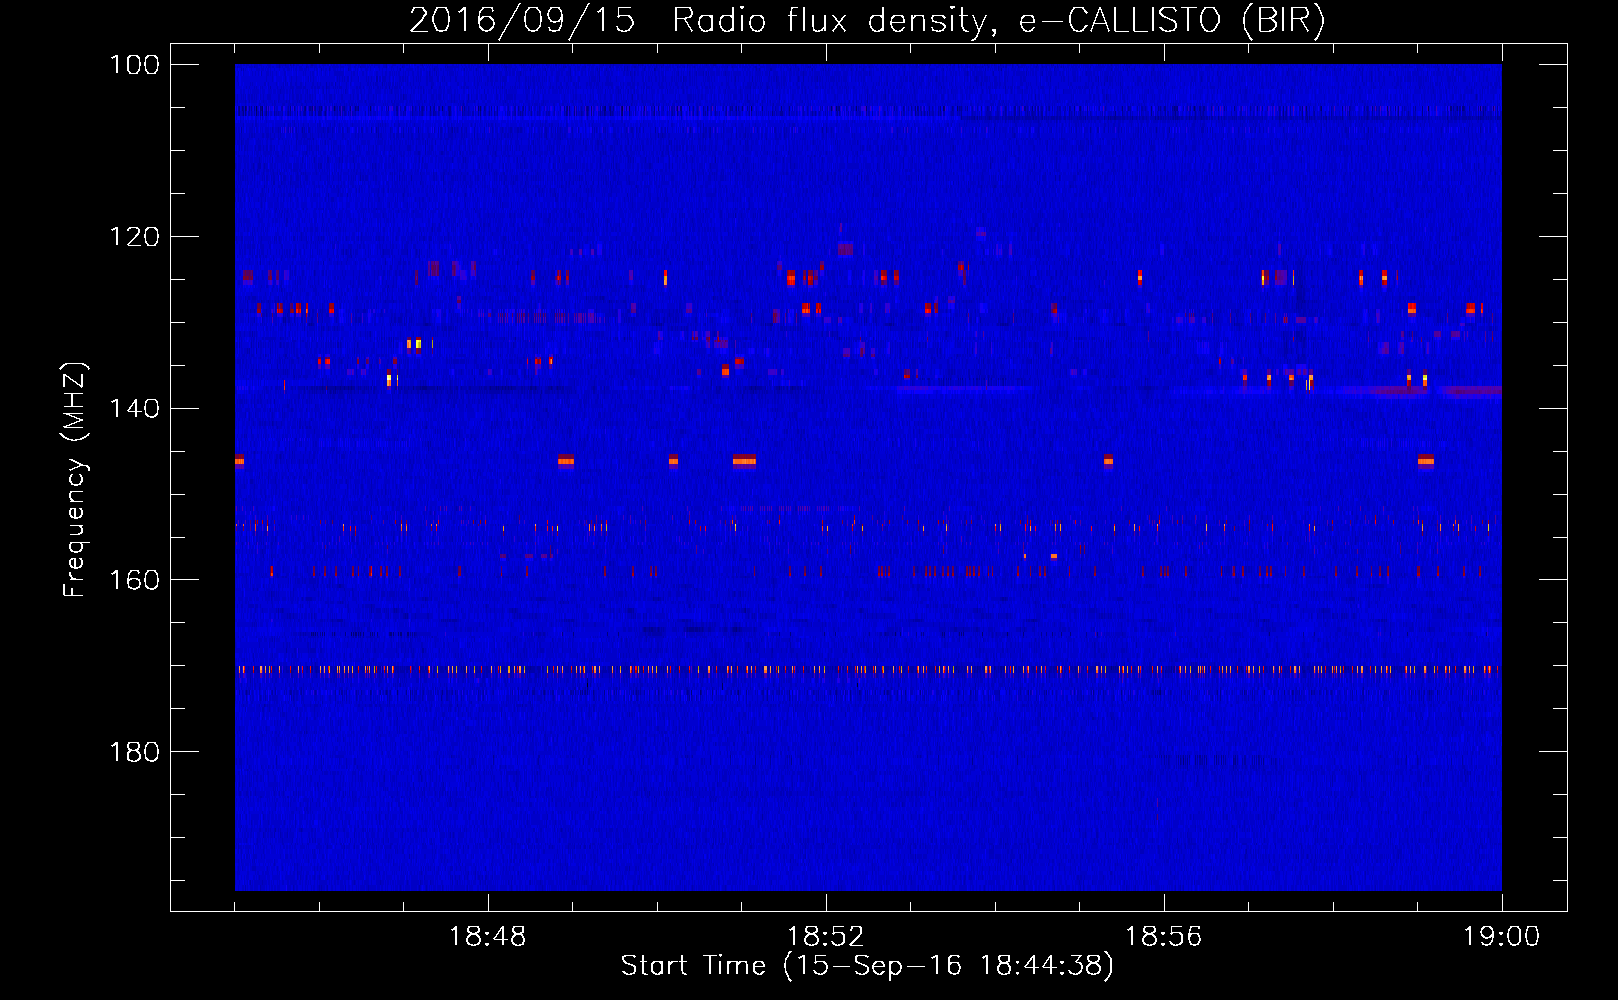The height and width of the screenshot is (1000, 1618).
Task: Select the '100' frequency axis label
Action: 134,65
